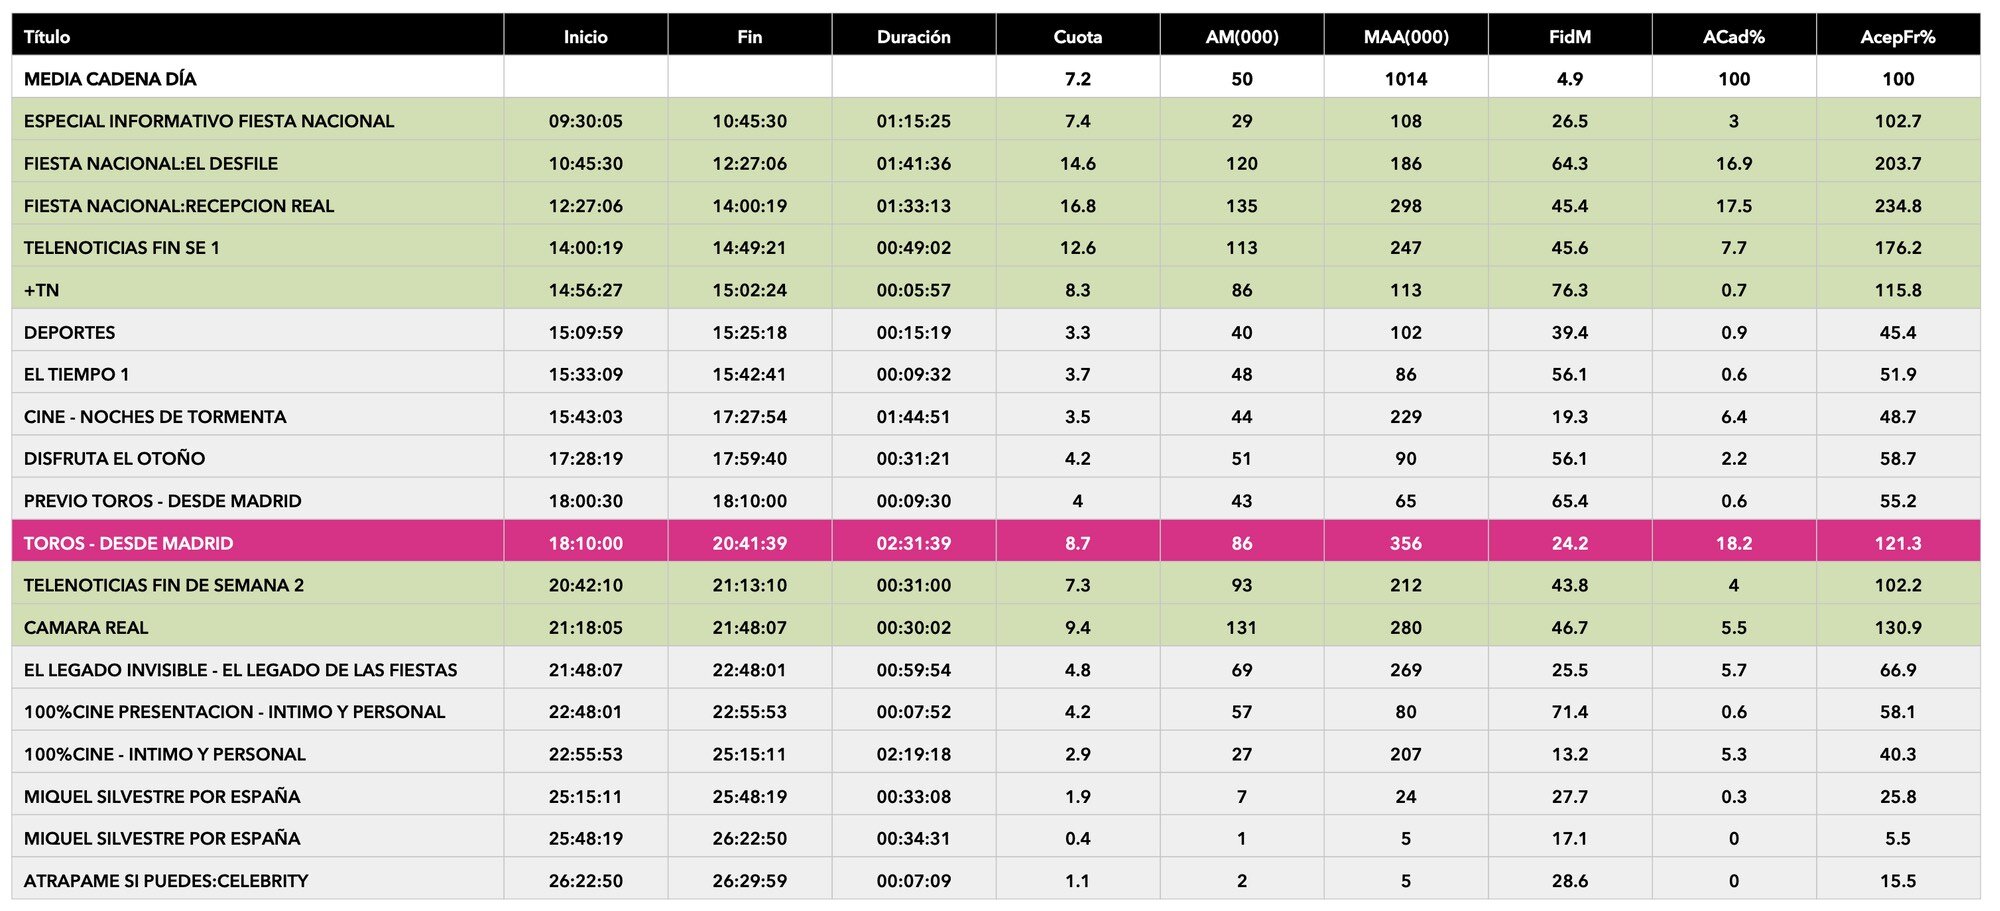Select the 356 MAA value in TOROS row
Screen dimensions: 2000x911
[1405, 543]
